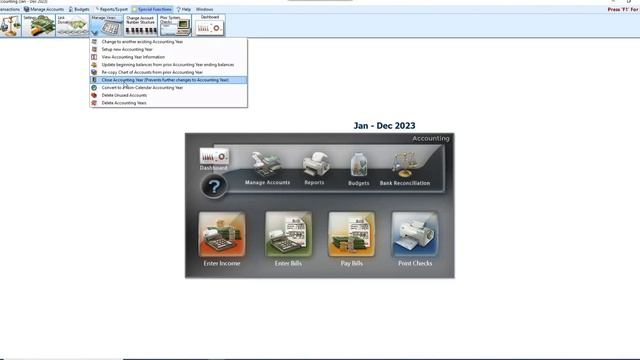
Task: Open the Special Functions menu
Action: [152, 9]
